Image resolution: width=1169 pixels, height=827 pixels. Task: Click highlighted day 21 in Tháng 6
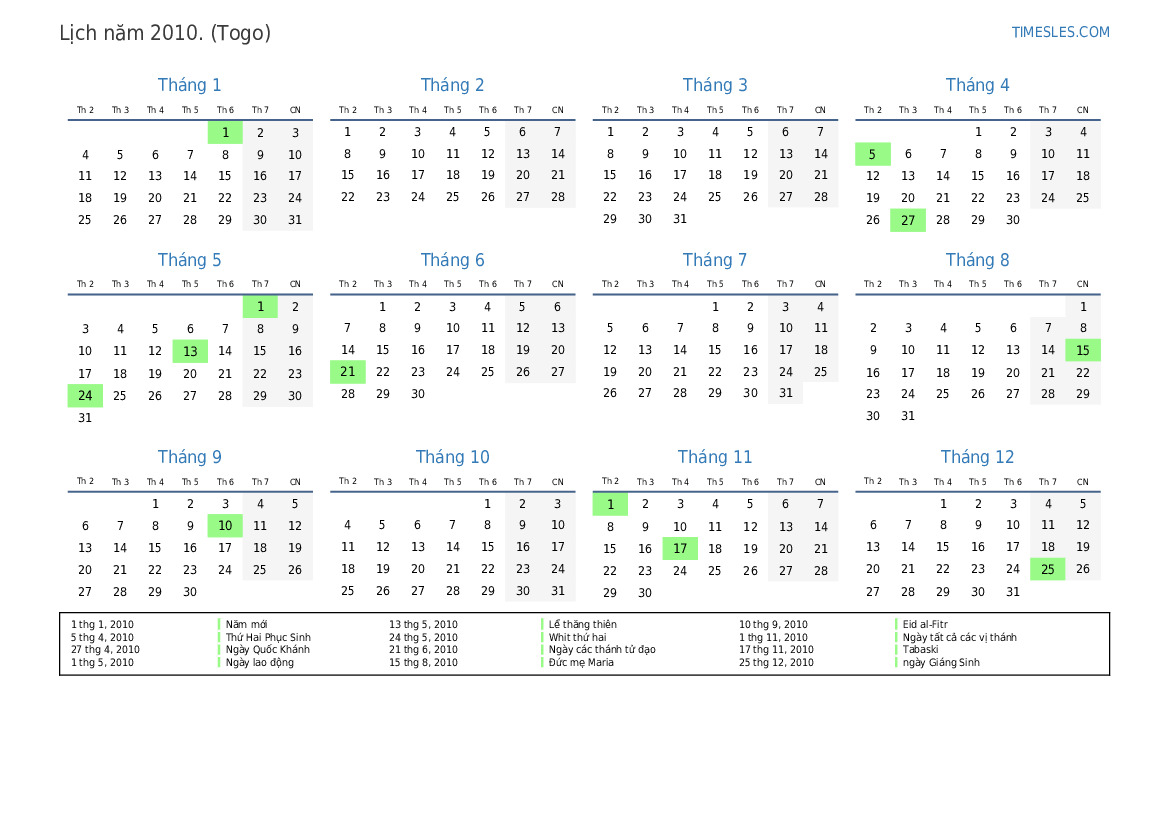(347, 371)
